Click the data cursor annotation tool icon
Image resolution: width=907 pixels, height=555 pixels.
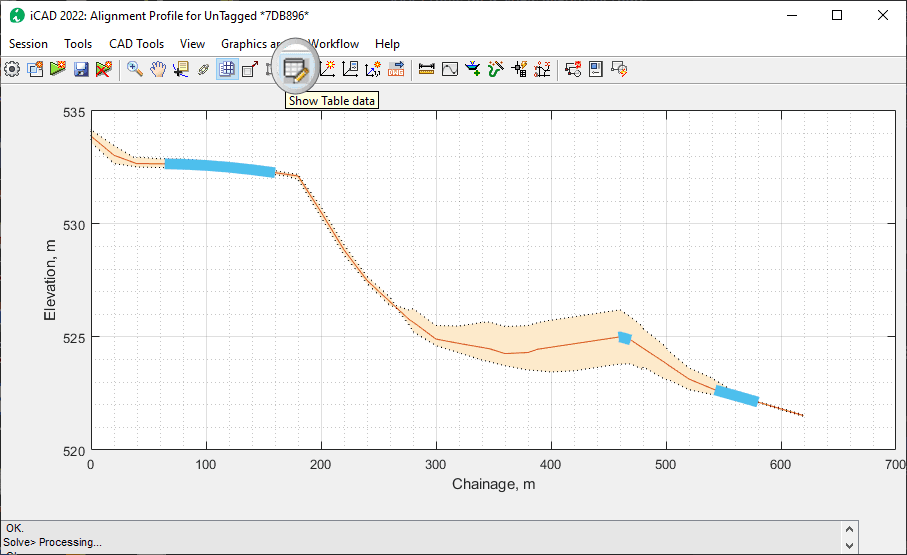coord(181,69)
